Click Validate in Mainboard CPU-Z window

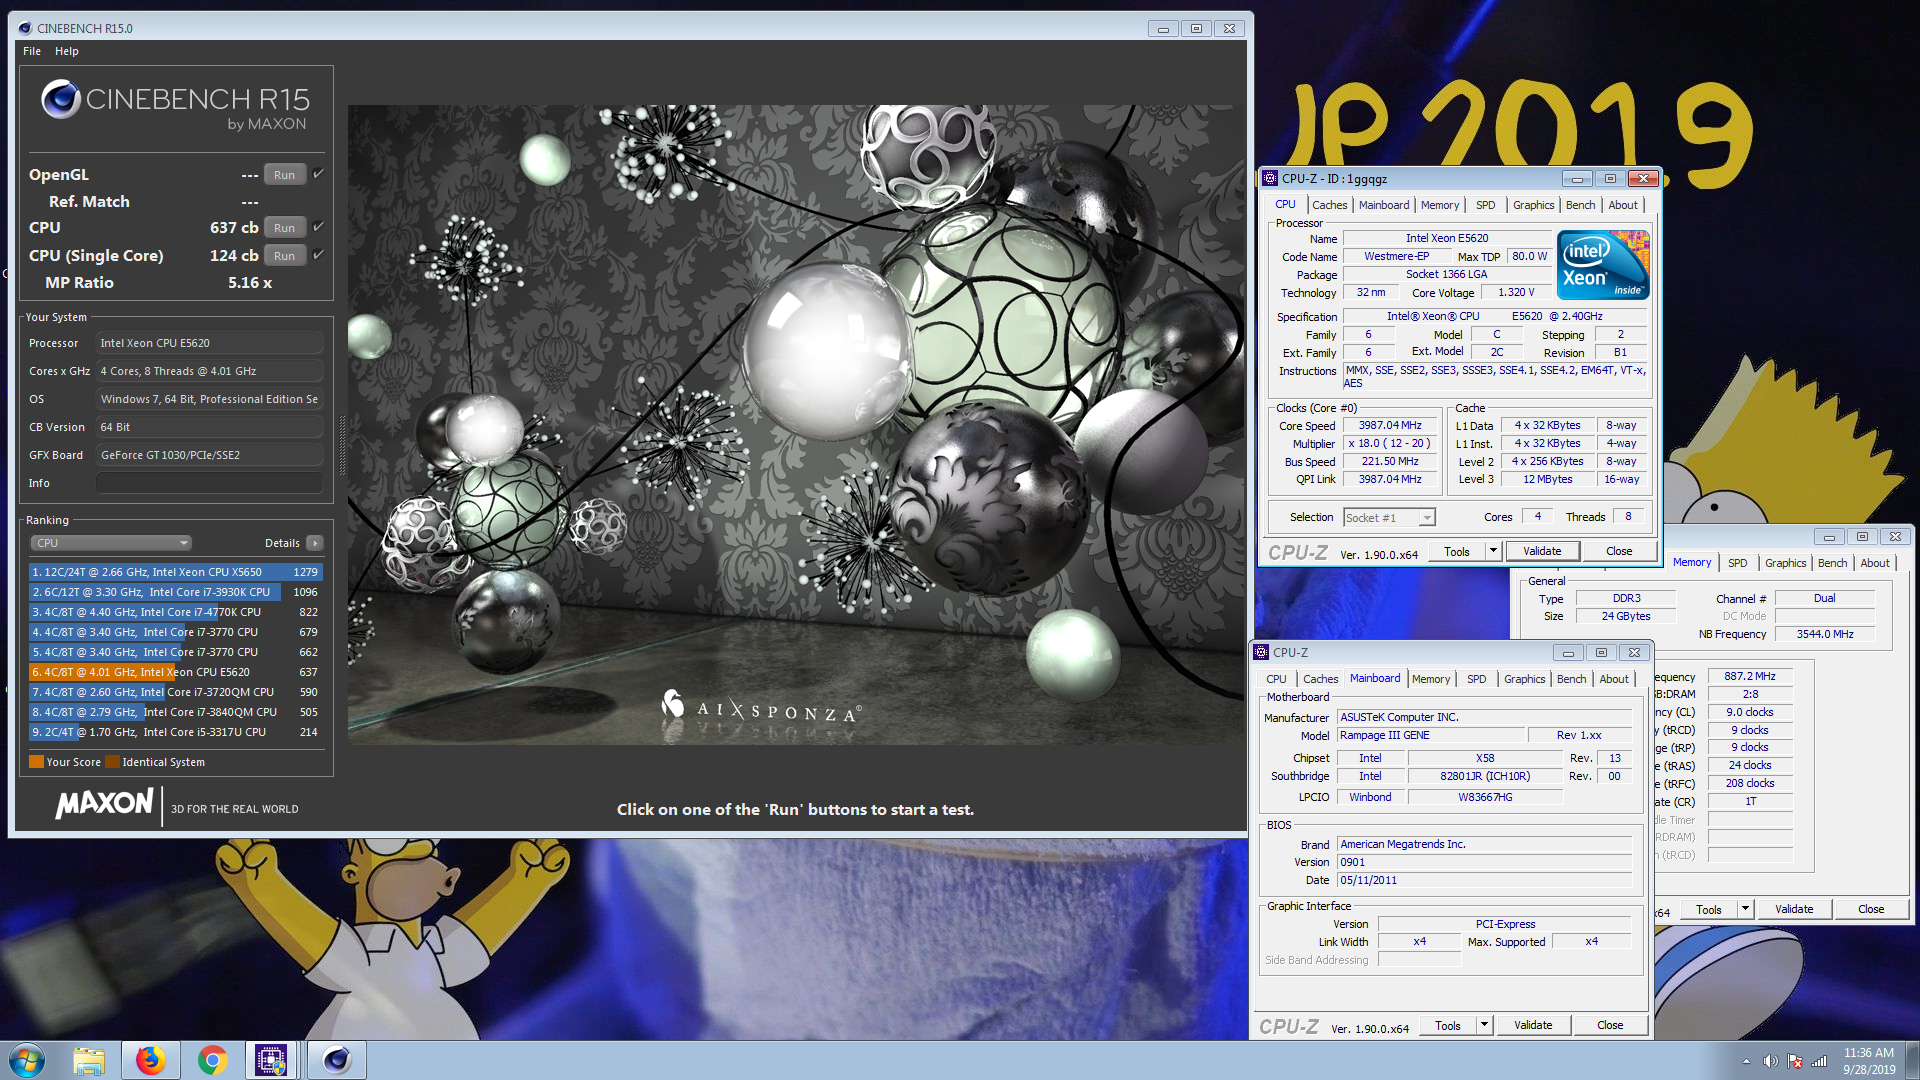coord(1533,1025)
